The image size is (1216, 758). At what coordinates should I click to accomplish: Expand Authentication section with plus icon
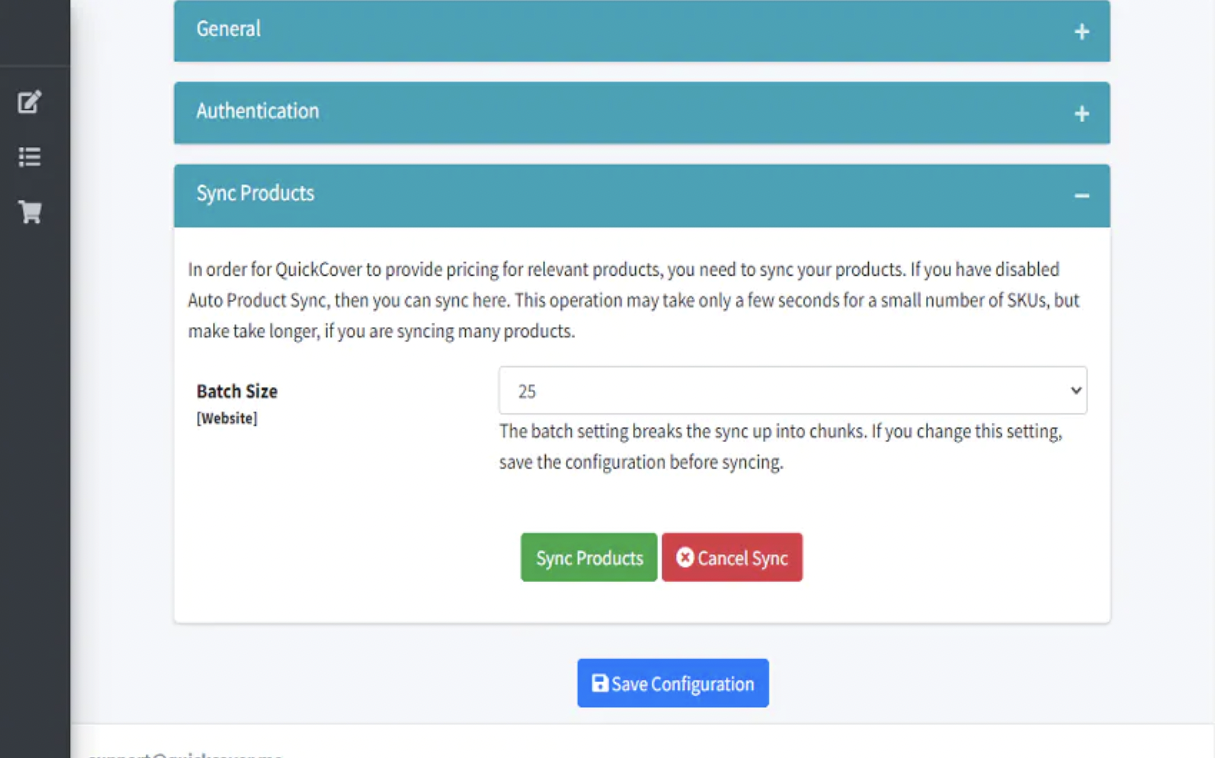[x=1081, y=114]
